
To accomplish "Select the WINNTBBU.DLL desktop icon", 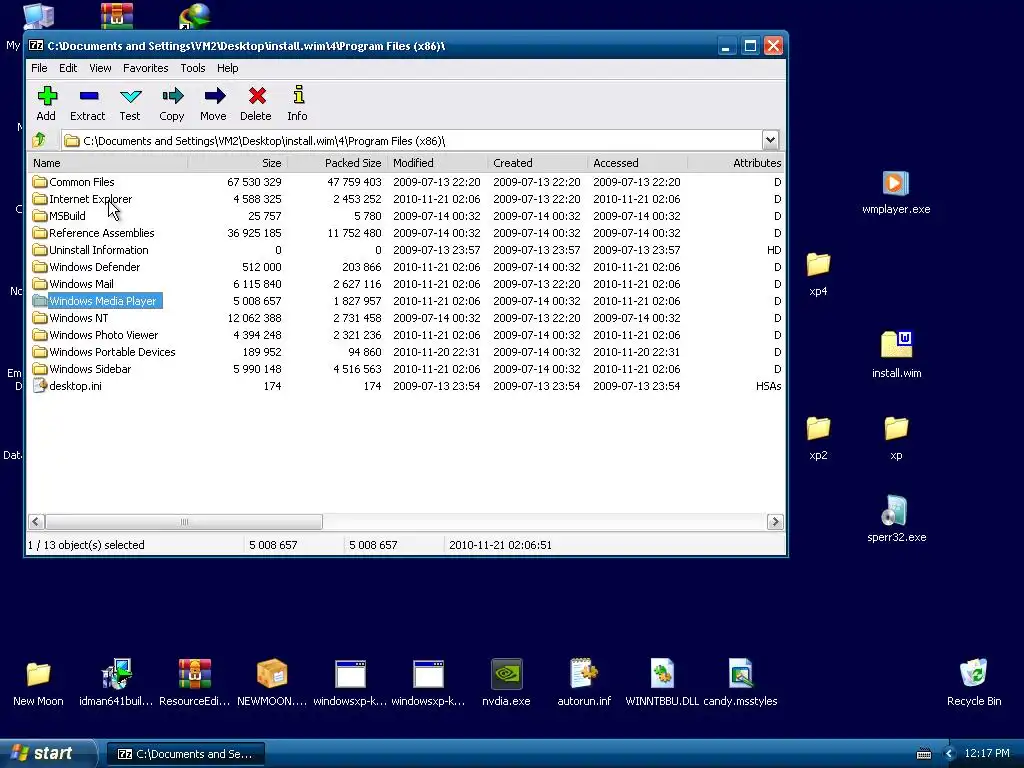I will pos(662,682).
